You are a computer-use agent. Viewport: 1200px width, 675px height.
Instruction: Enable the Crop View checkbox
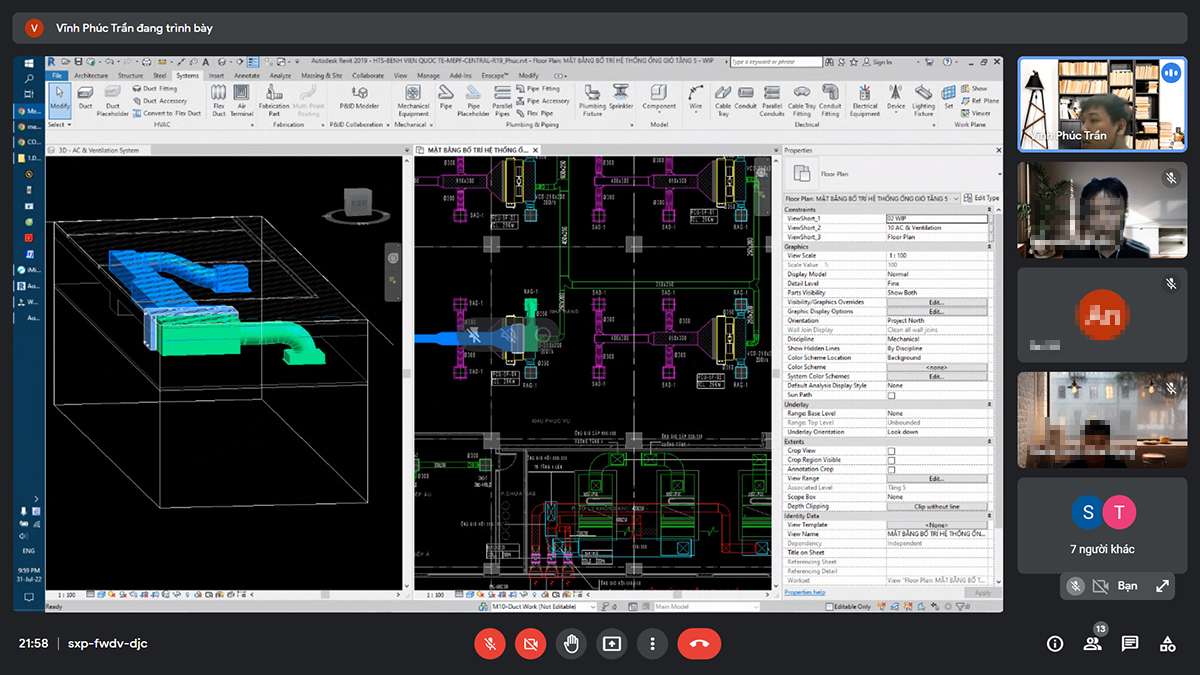pos(892,451)
